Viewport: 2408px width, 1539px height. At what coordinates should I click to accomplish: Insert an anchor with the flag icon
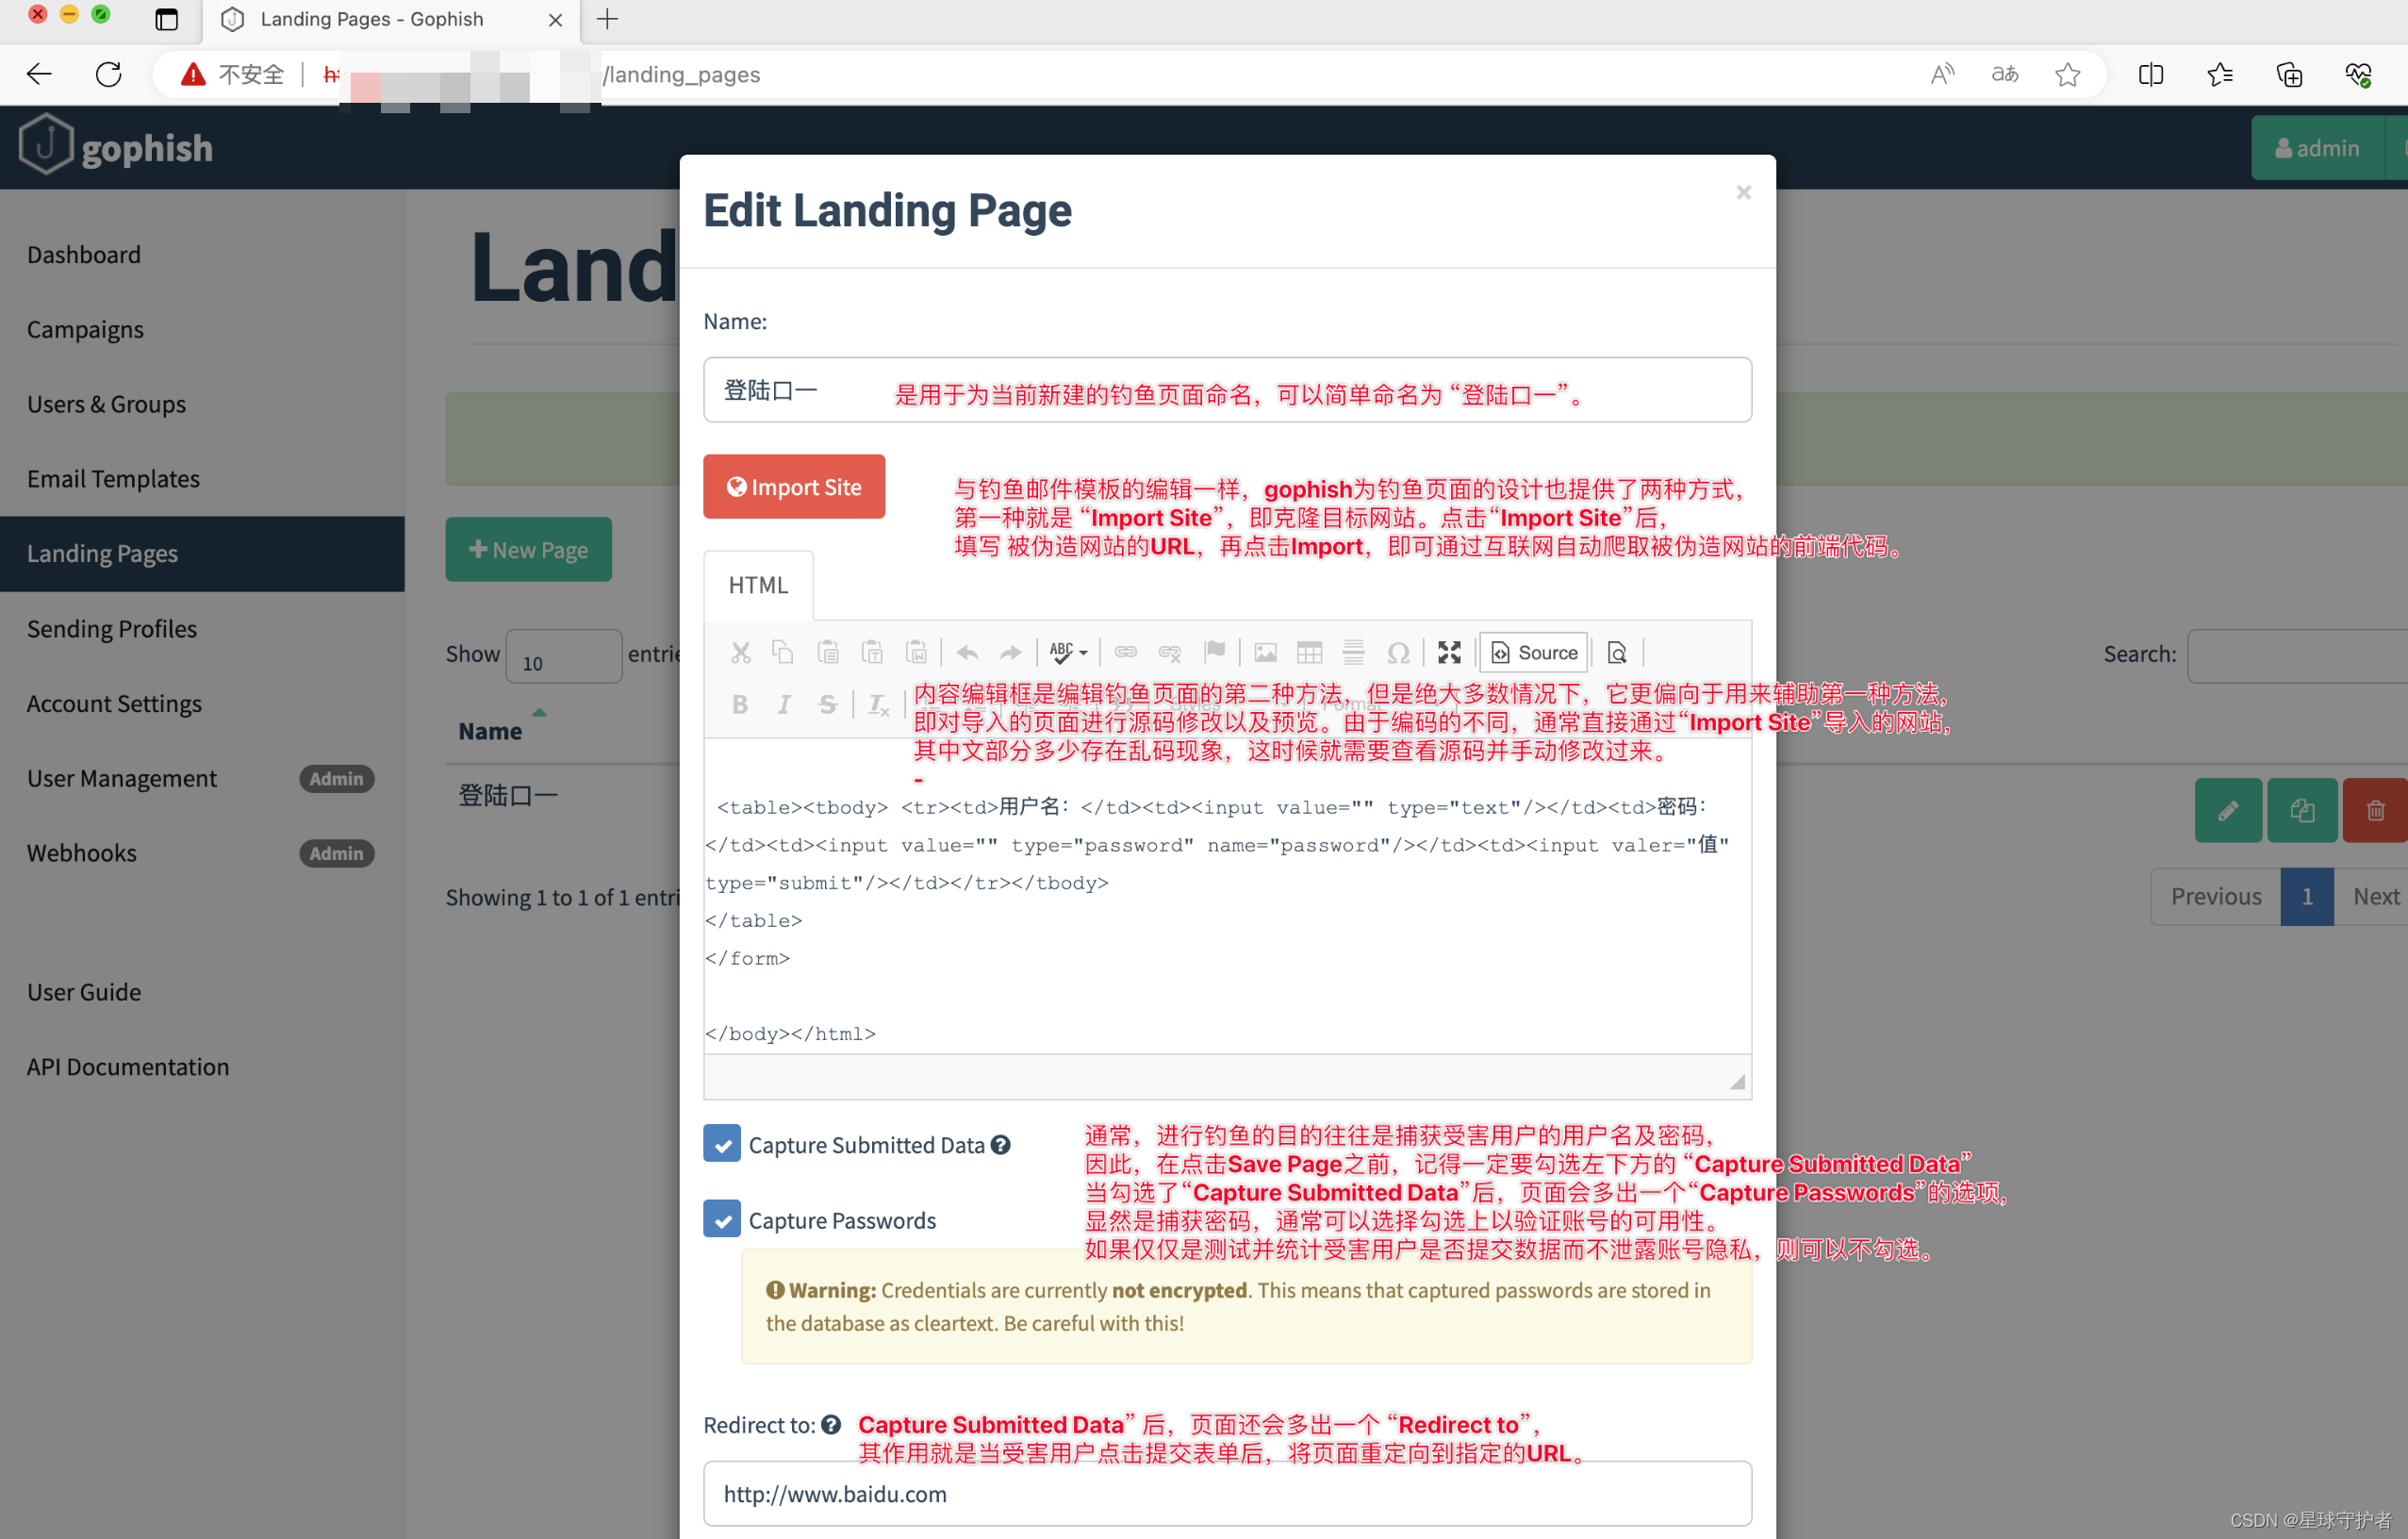pyautogui.click(x=1214, y=653)
